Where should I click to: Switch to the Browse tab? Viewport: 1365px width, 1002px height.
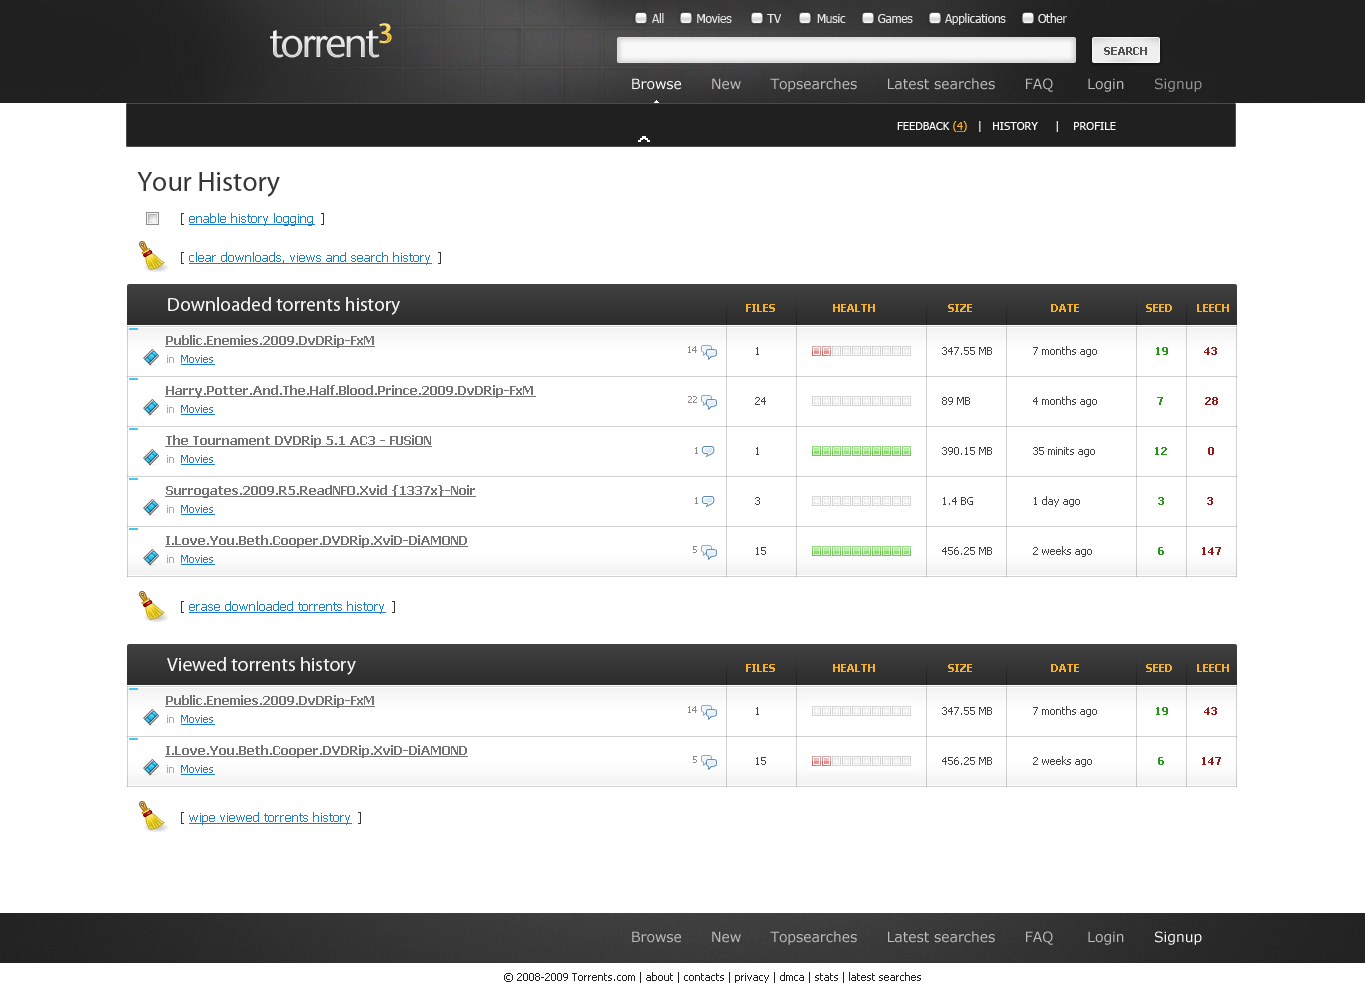656,84
